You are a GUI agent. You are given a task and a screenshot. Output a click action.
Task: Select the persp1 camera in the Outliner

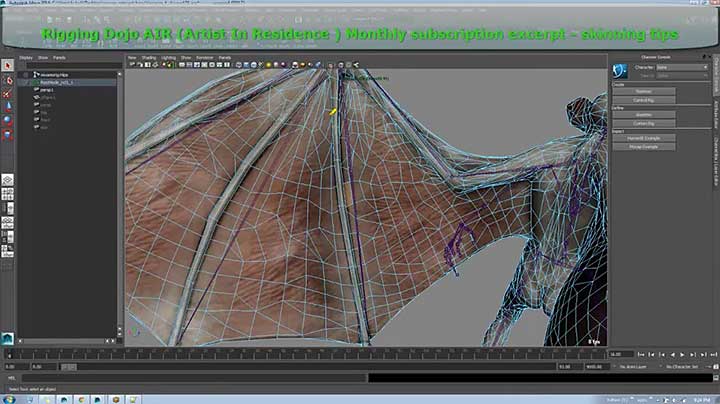(47, 90)
